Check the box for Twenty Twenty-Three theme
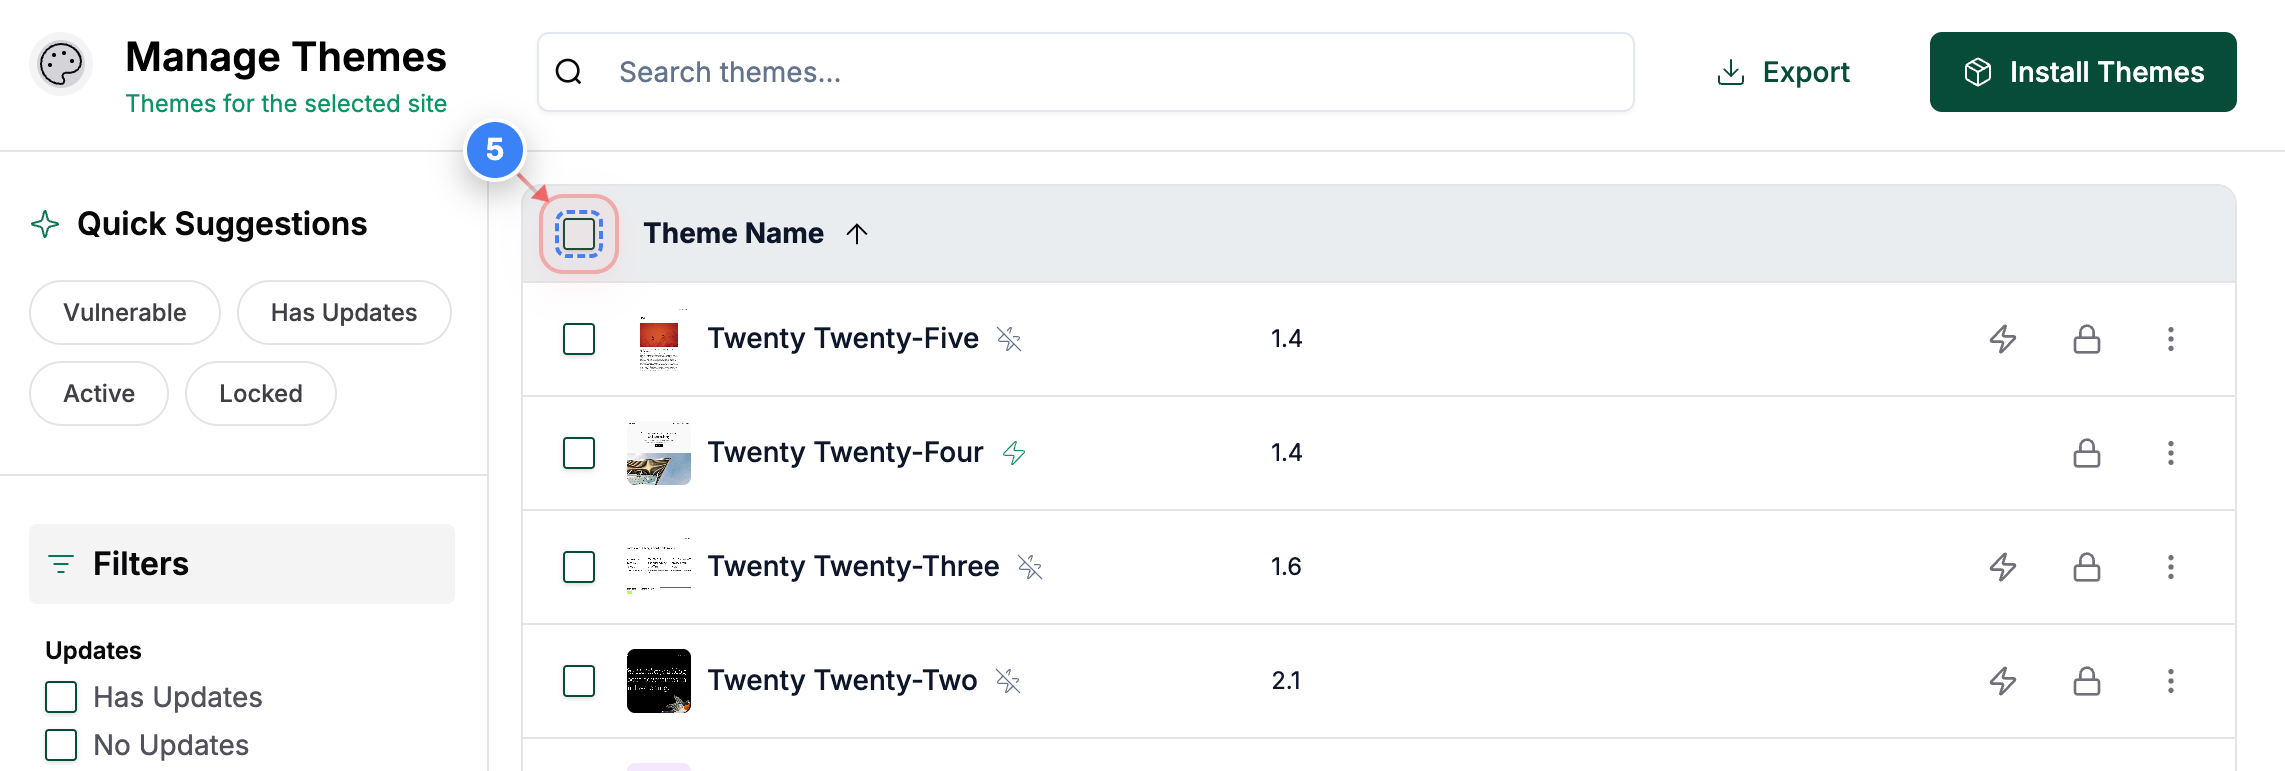The height and width of the screenshot is (771, 2285). point(578,567)
